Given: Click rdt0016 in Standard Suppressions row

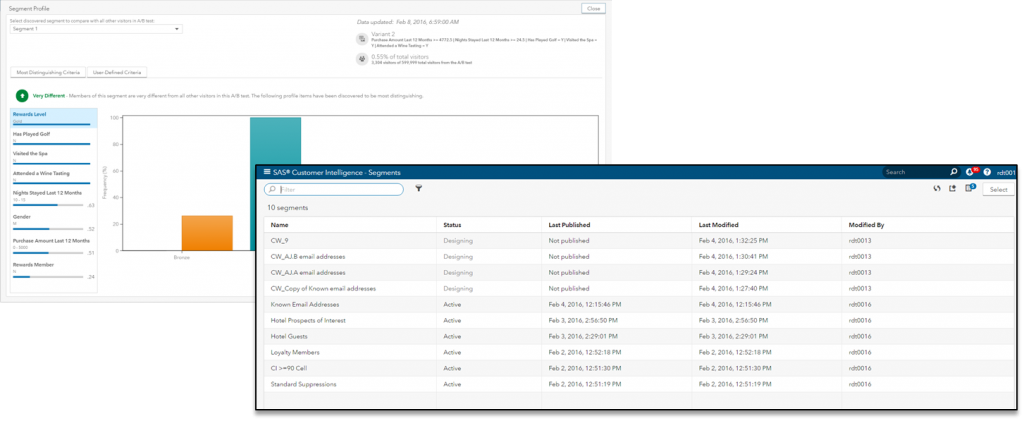Looking at the screenshot, I should click(859, 384).
